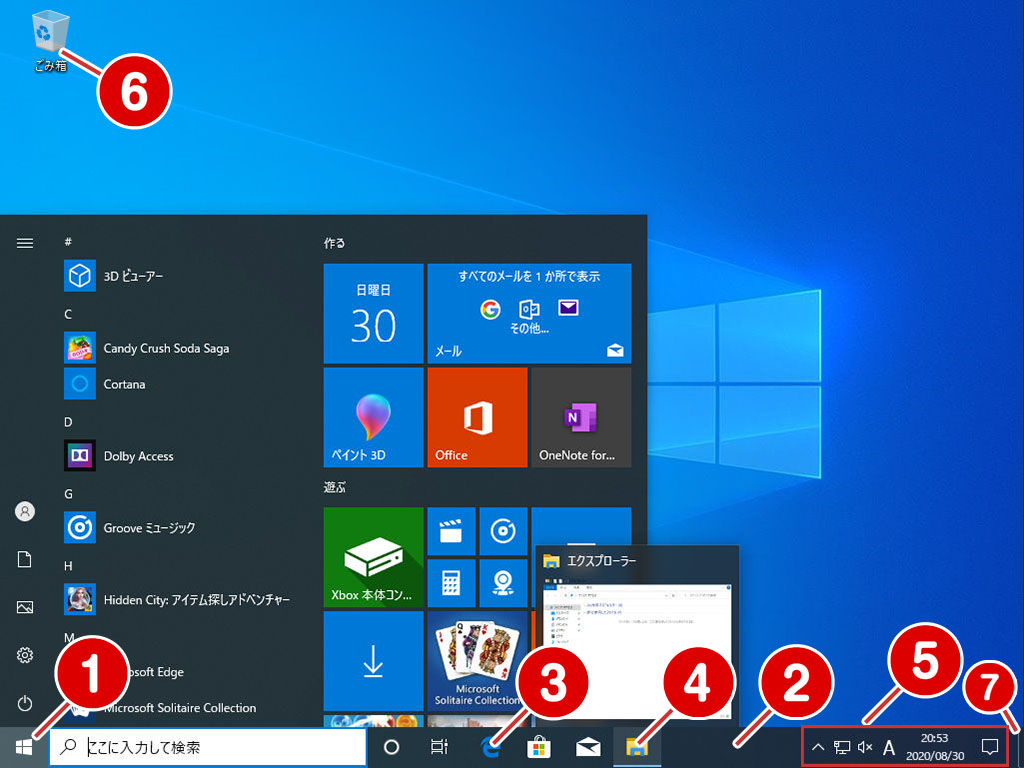Open the calendar tile showing 日曜日 30

point(374,313)
